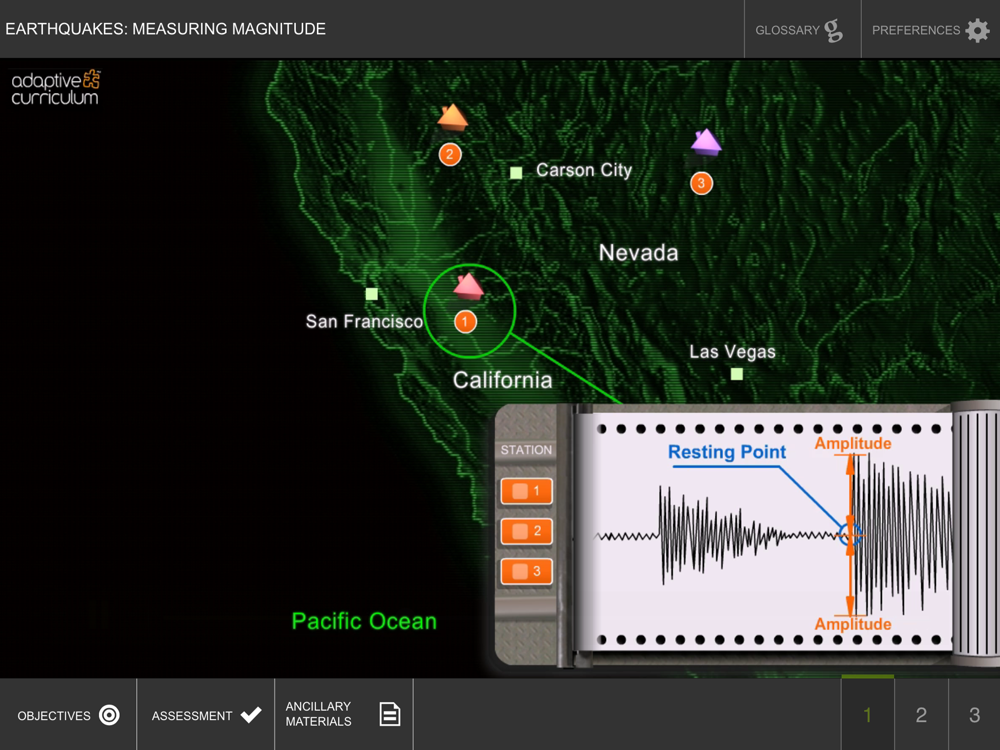
Task: Toggle Station 2 seismograph button
Action: pos(526,531)
